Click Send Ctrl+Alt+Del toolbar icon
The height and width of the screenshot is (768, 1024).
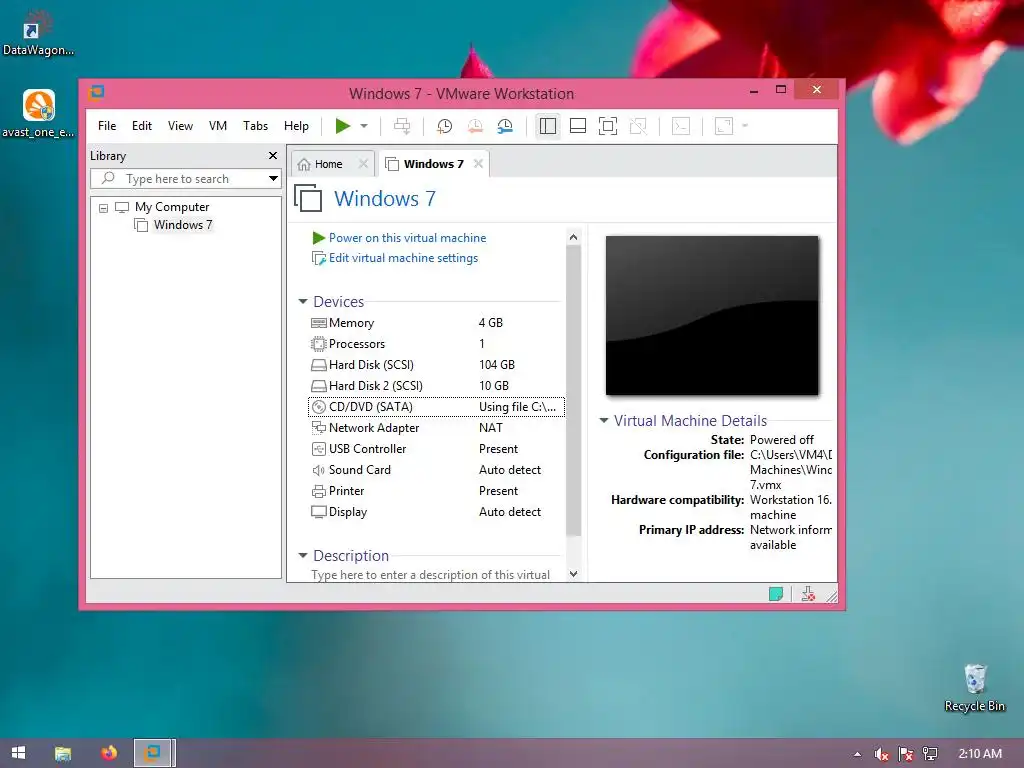tap(402, 126)
